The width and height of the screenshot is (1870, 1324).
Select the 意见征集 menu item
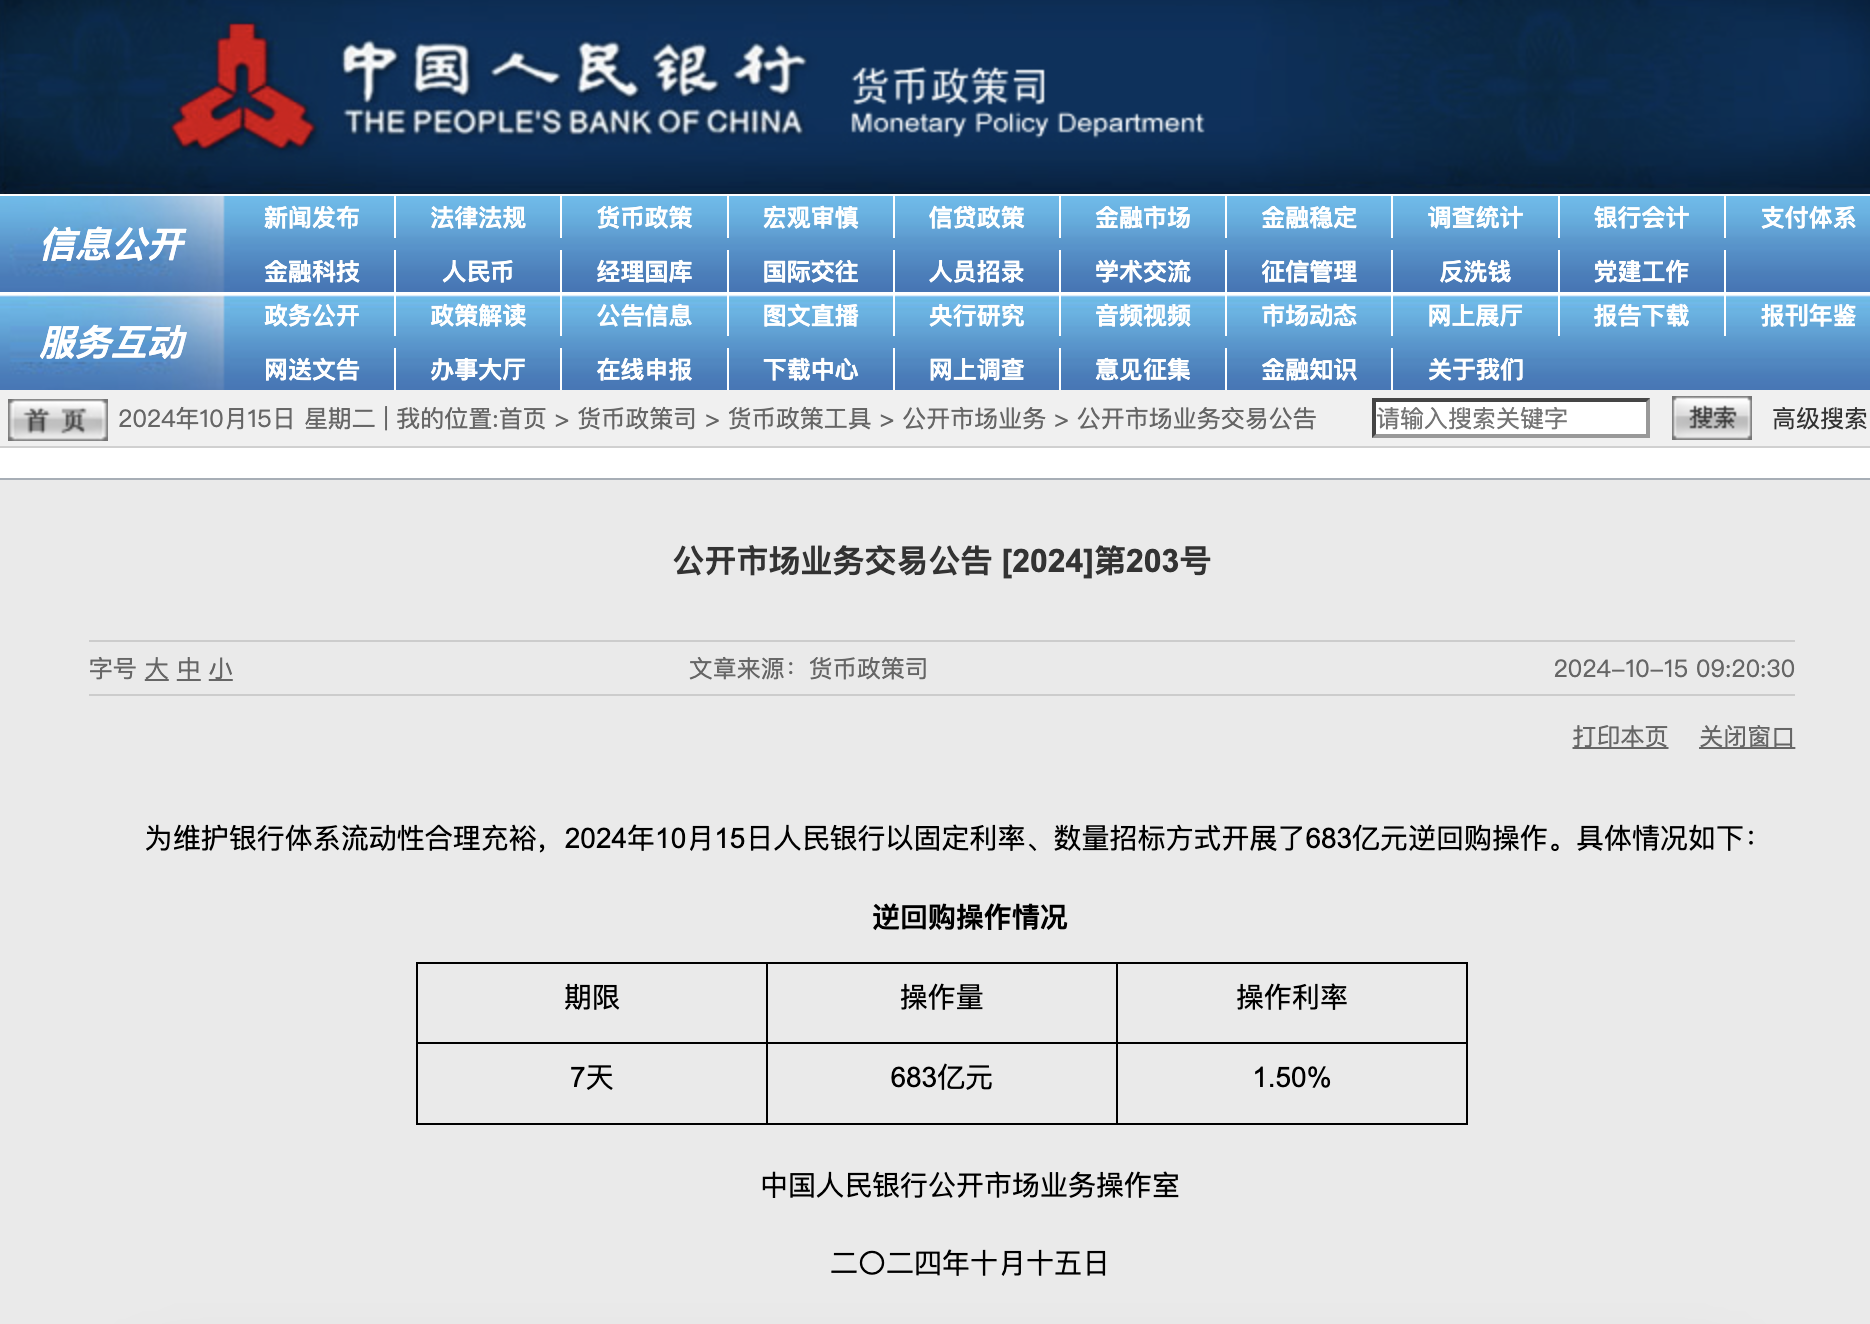1142,369
